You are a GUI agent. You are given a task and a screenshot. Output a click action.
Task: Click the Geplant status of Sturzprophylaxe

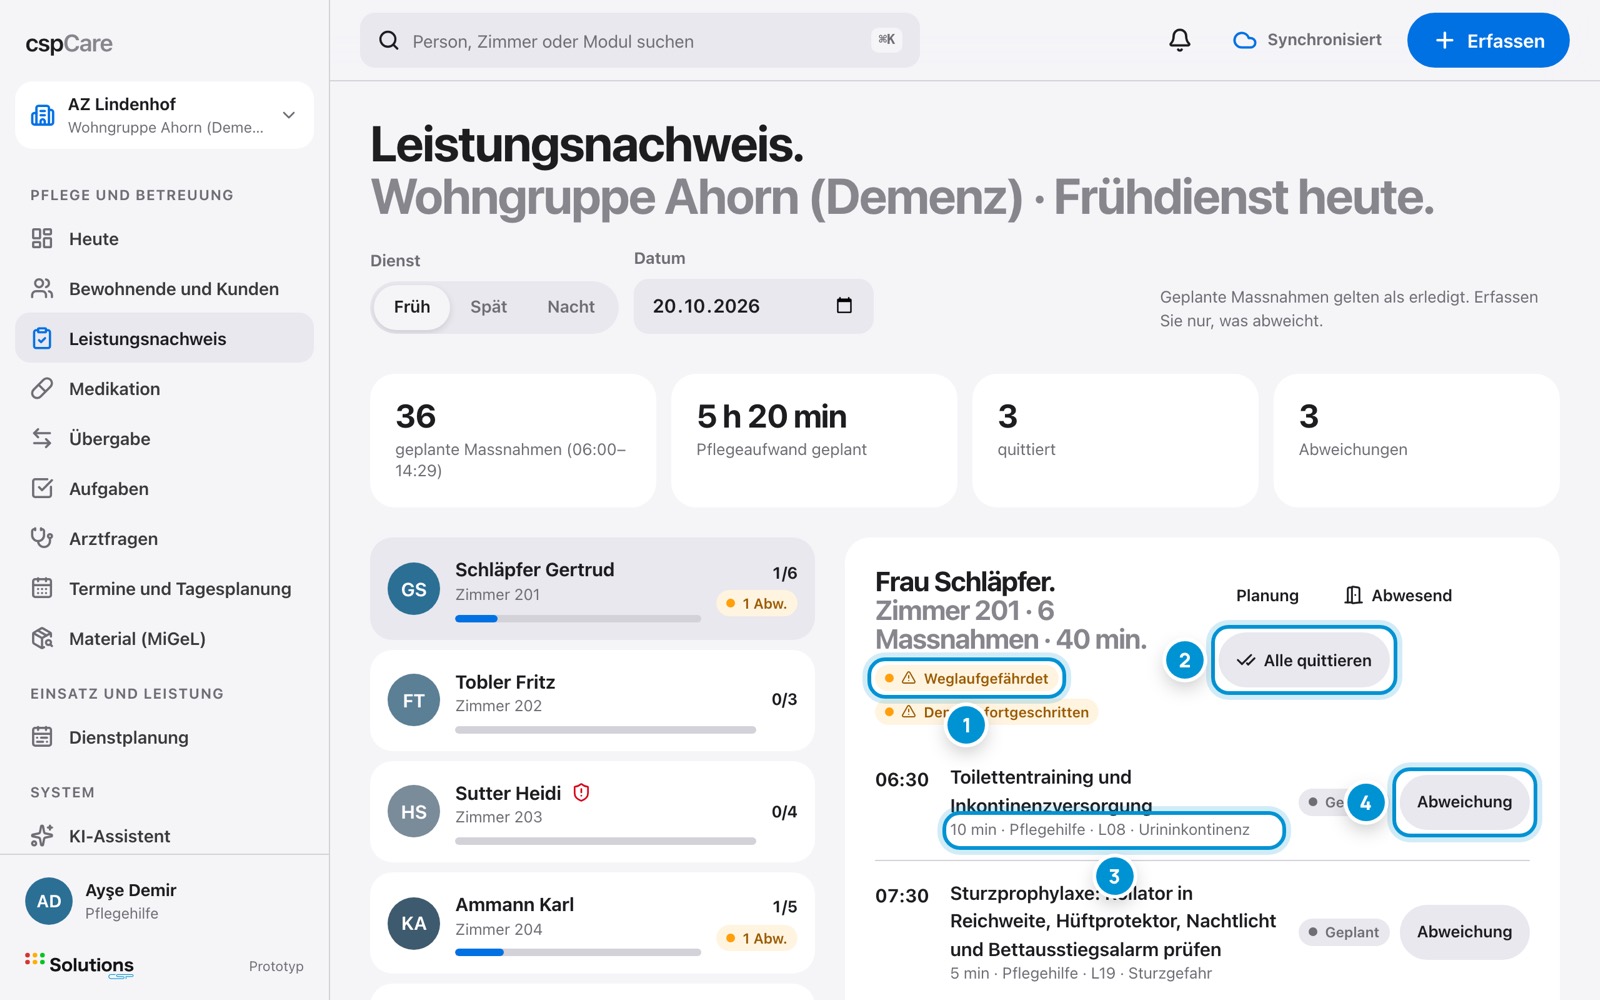click(1343, 932)
